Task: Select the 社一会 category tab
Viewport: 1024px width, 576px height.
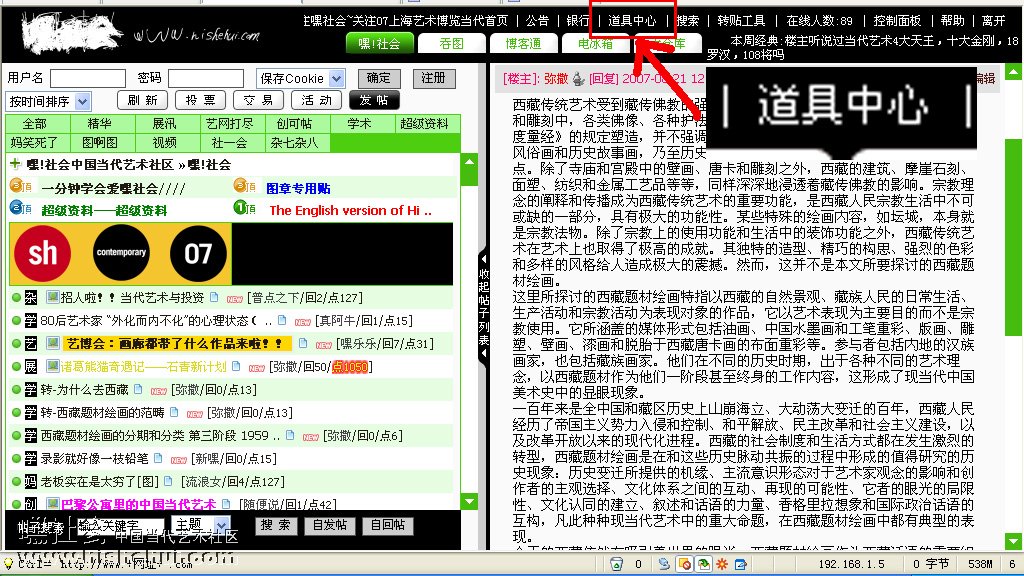Action: (x=229, y=142)
